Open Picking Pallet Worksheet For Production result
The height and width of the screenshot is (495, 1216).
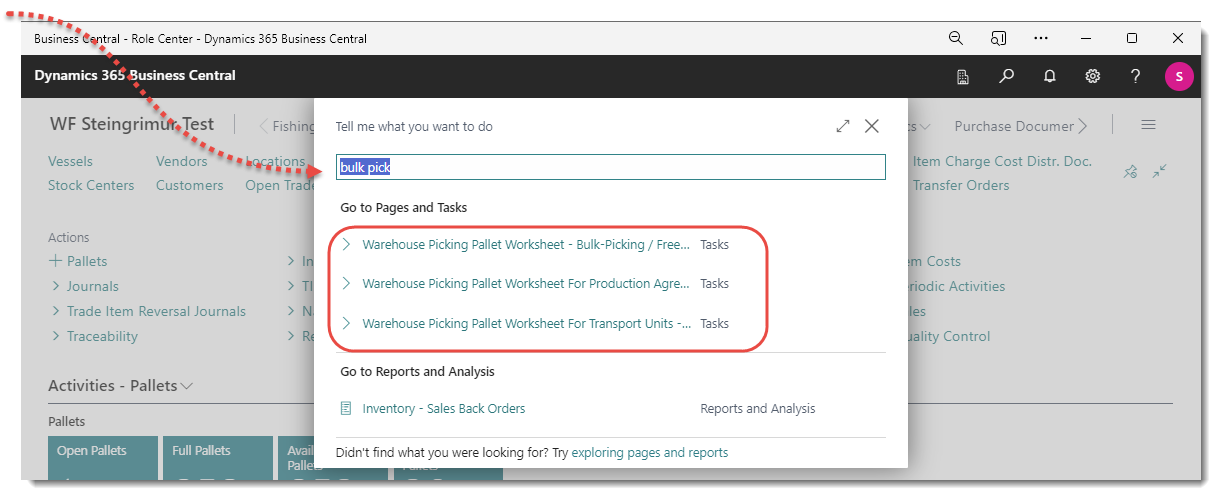point(526,284)
